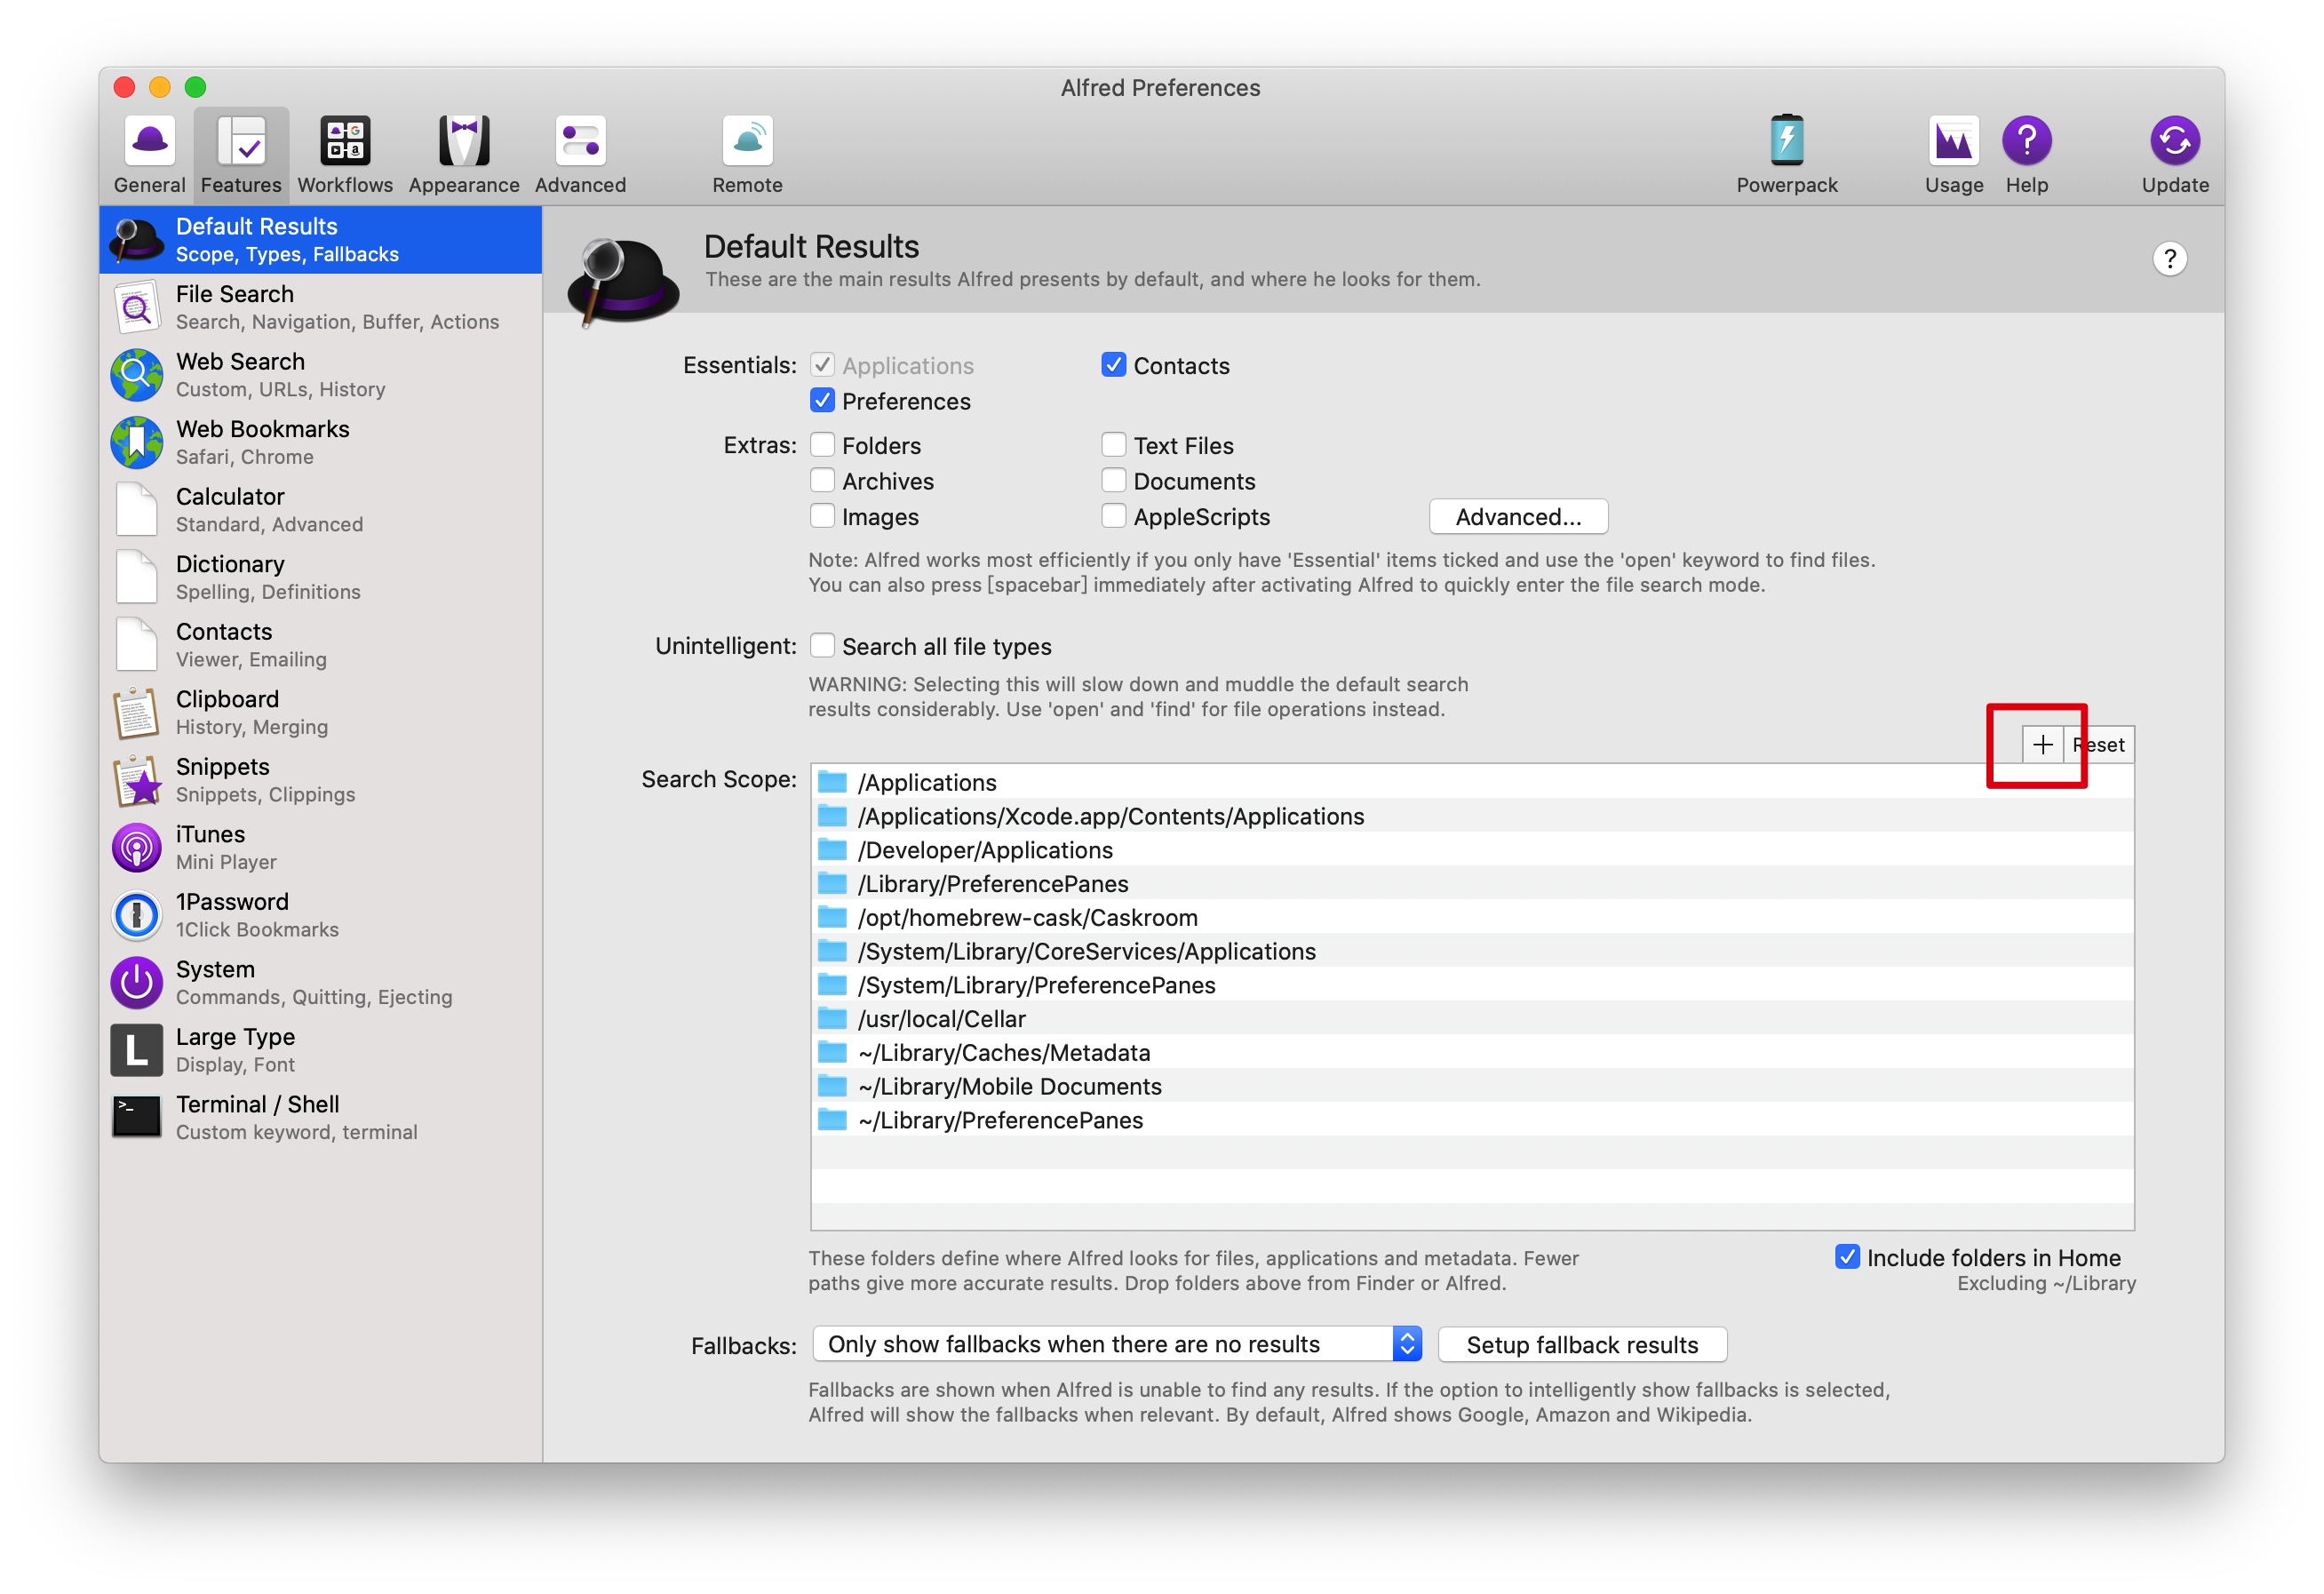Click the Alfred hat magnifier header image
This screenshot has width=2324, height=1594.
pyautogui.click(x=623, y=281)
